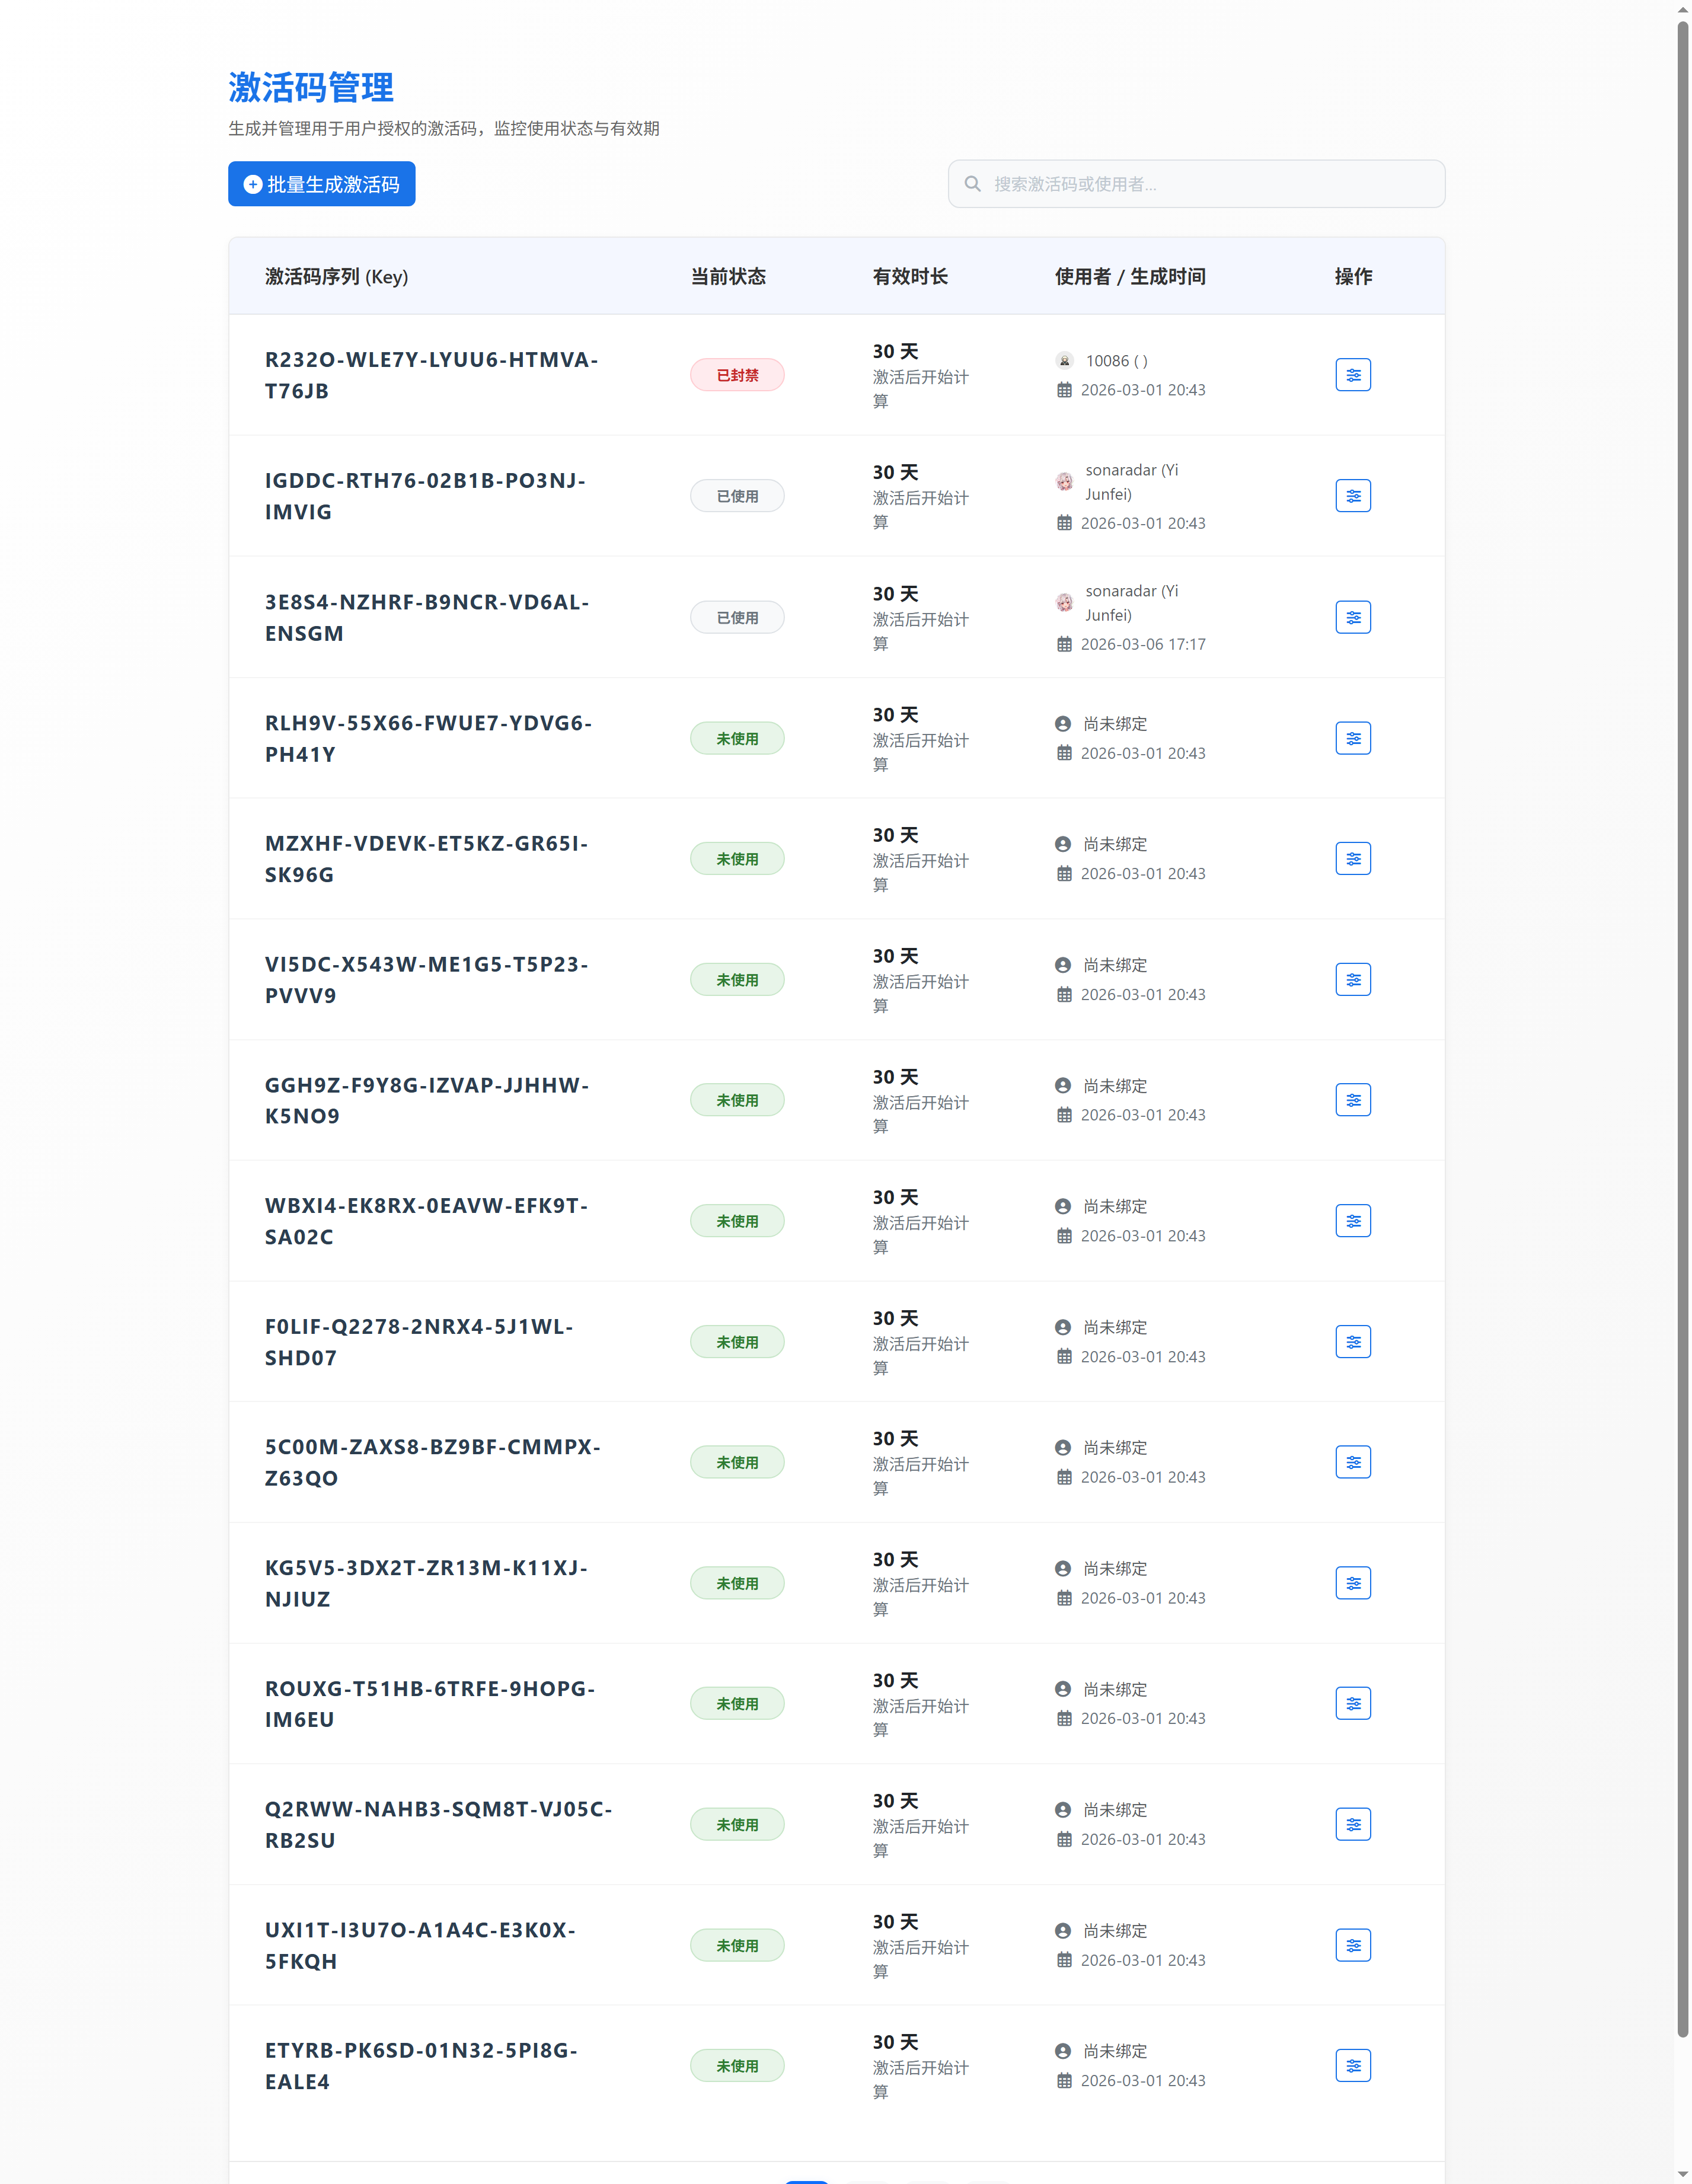Open settings icon for key IGDDC-RTH76
1692x2184 pixels.
[x=1352, y=496]
